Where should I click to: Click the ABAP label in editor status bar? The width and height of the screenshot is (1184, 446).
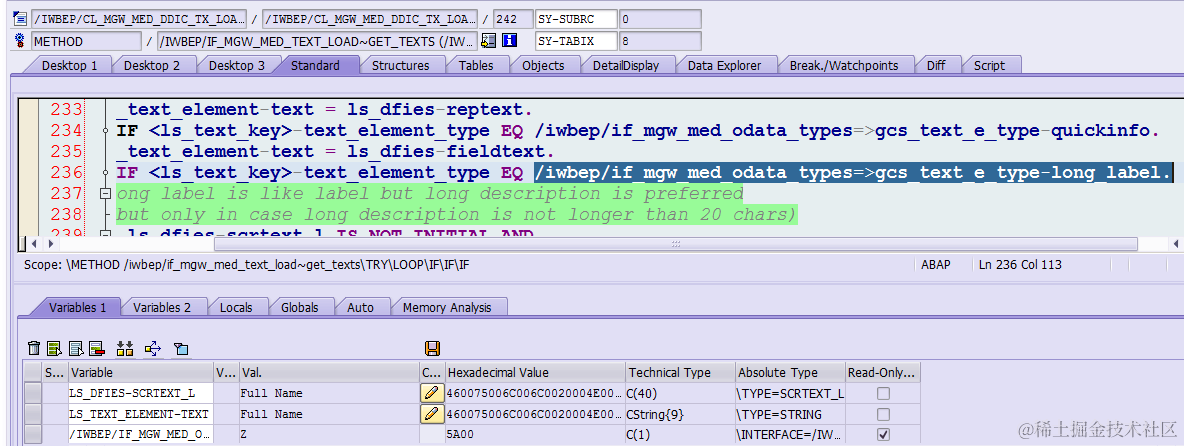point(936,265)
